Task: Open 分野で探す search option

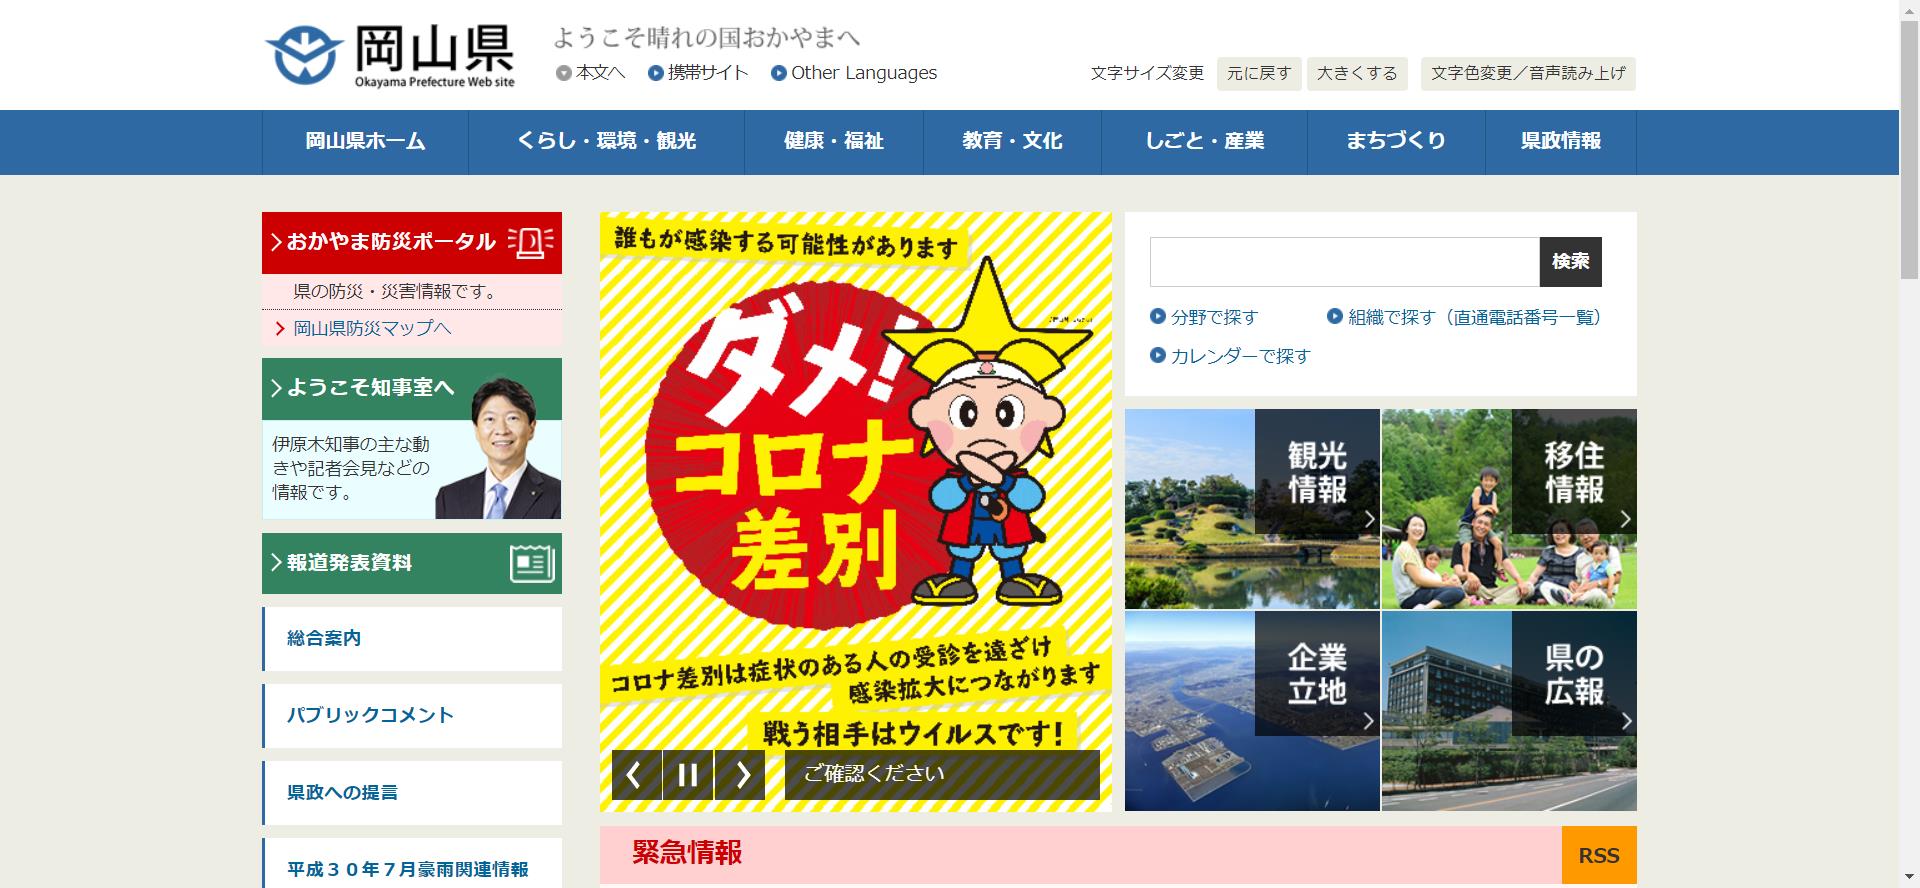Action: pos(1214,317)
